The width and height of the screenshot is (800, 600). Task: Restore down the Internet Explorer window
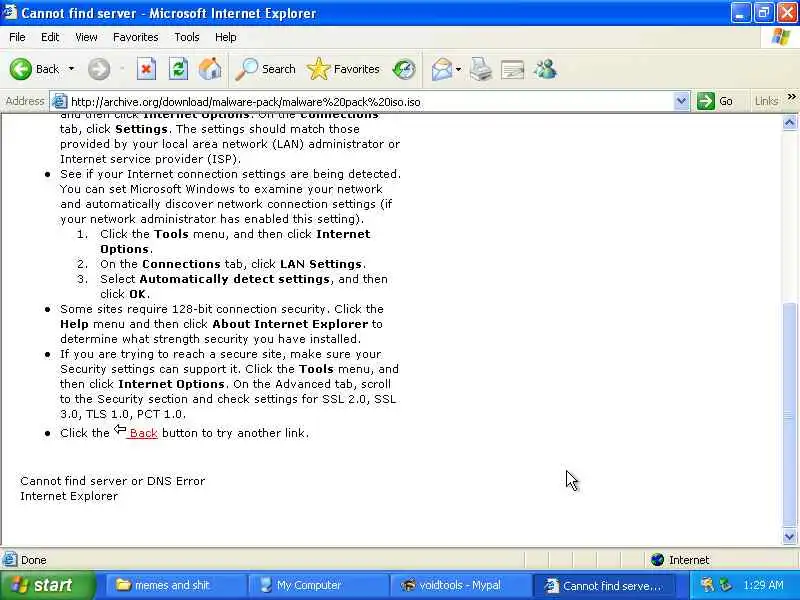(x=764, y=12)
